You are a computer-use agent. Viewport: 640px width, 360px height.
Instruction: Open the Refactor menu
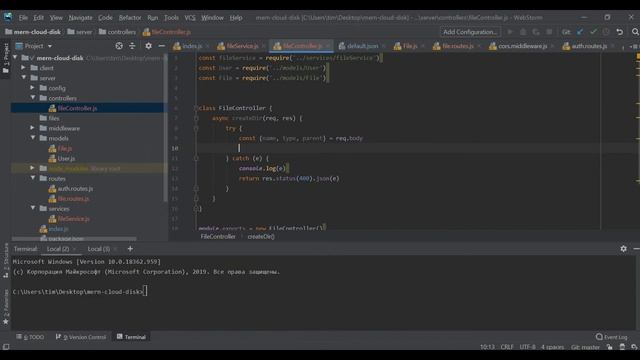(x=130, y=18)
